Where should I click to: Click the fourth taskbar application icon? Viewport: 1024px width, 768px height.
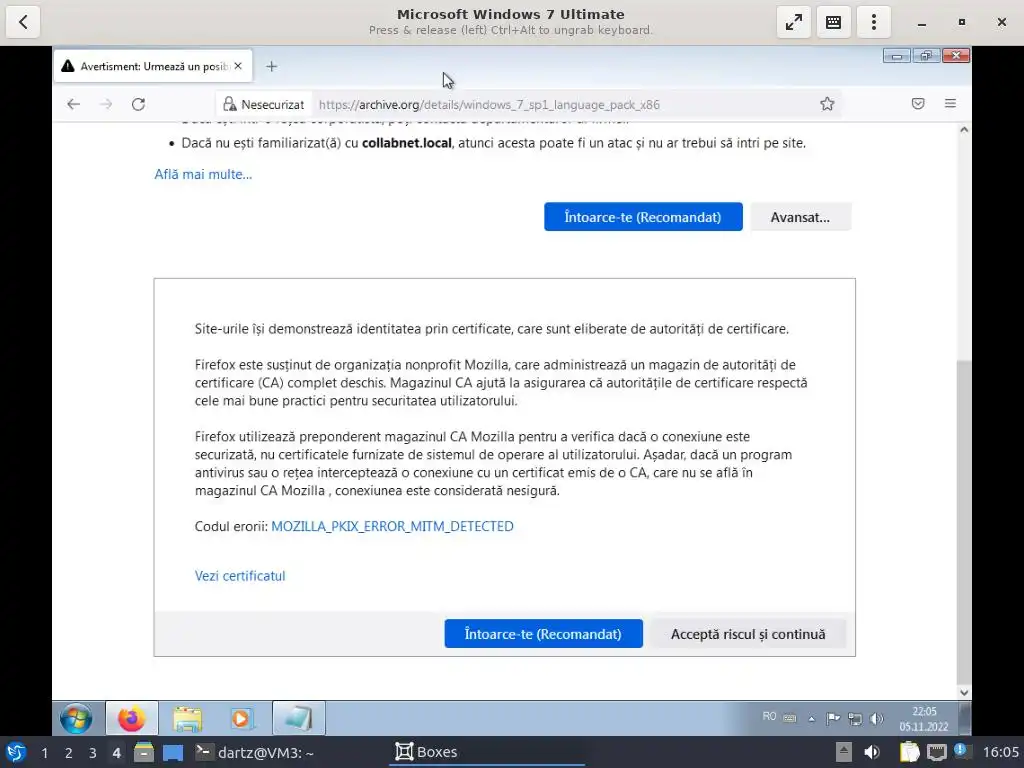tap(298, 718)
